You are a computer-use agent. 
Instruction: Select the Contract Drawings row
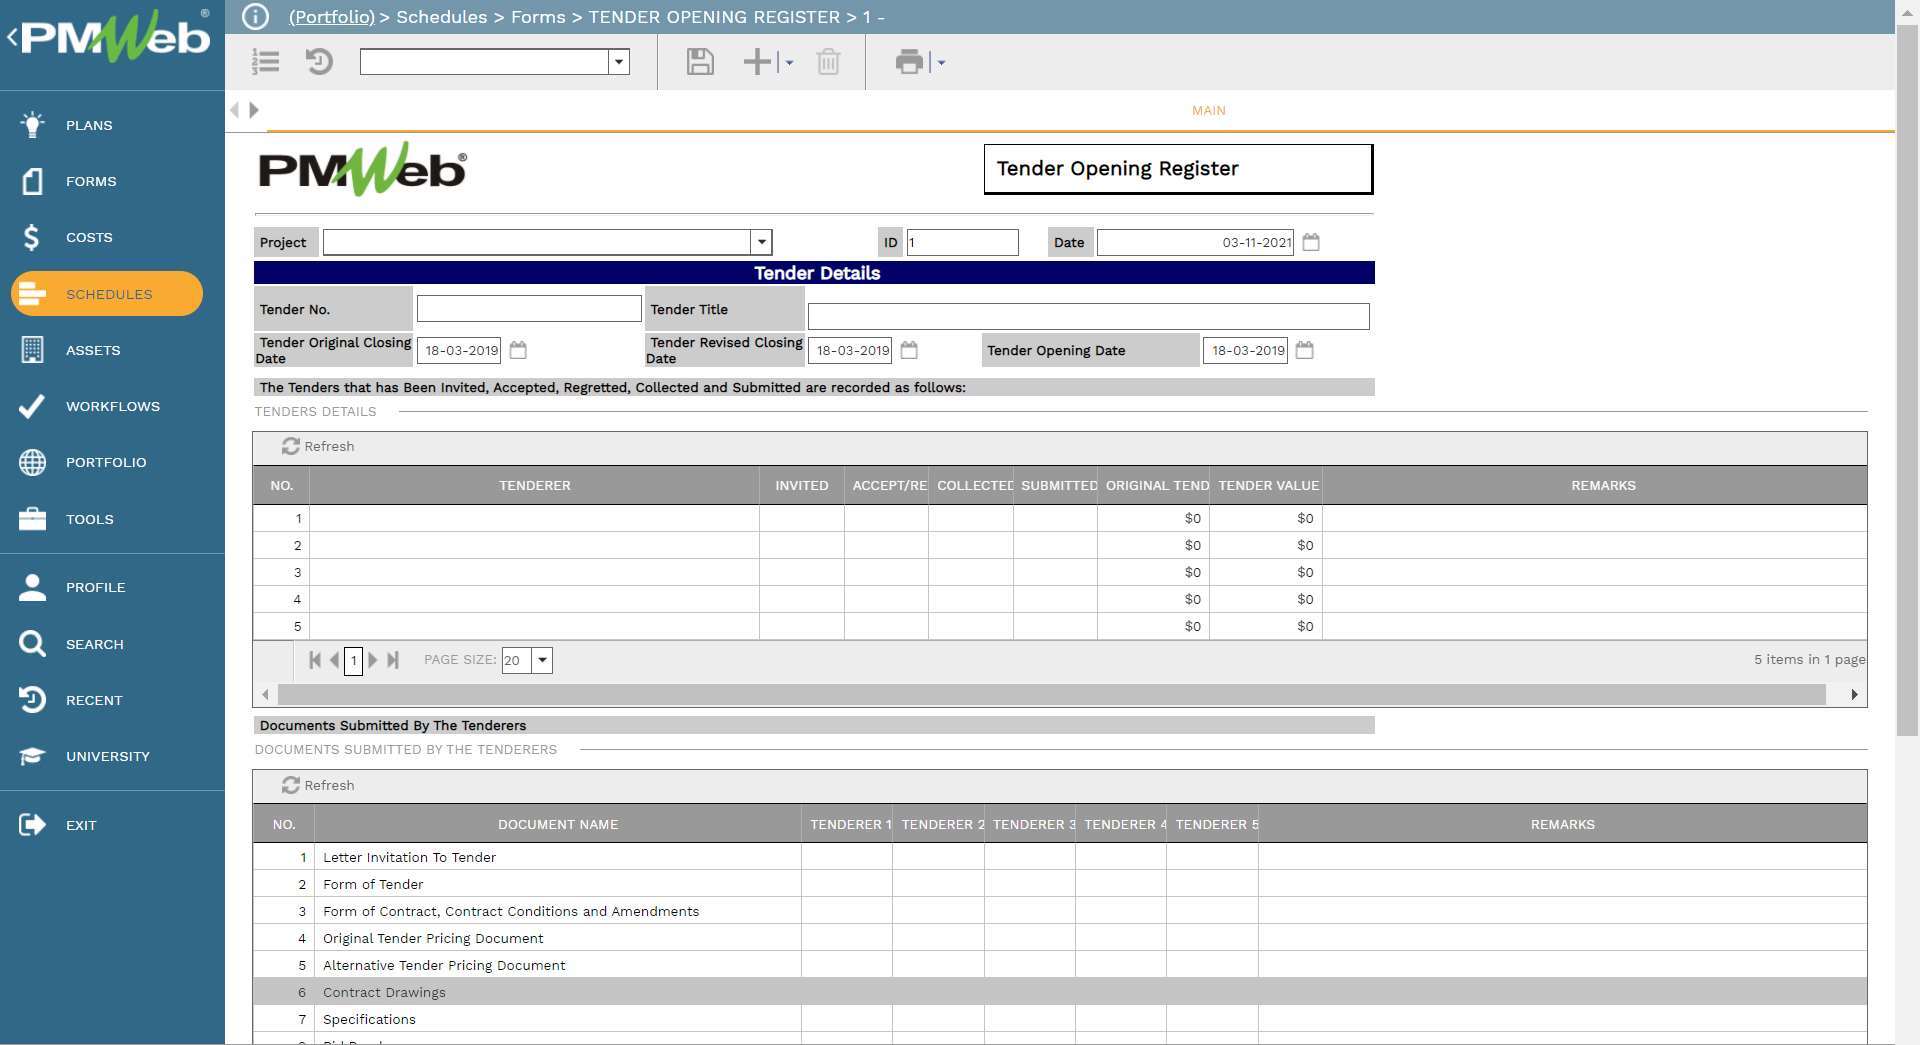(x=1060, y=992)
